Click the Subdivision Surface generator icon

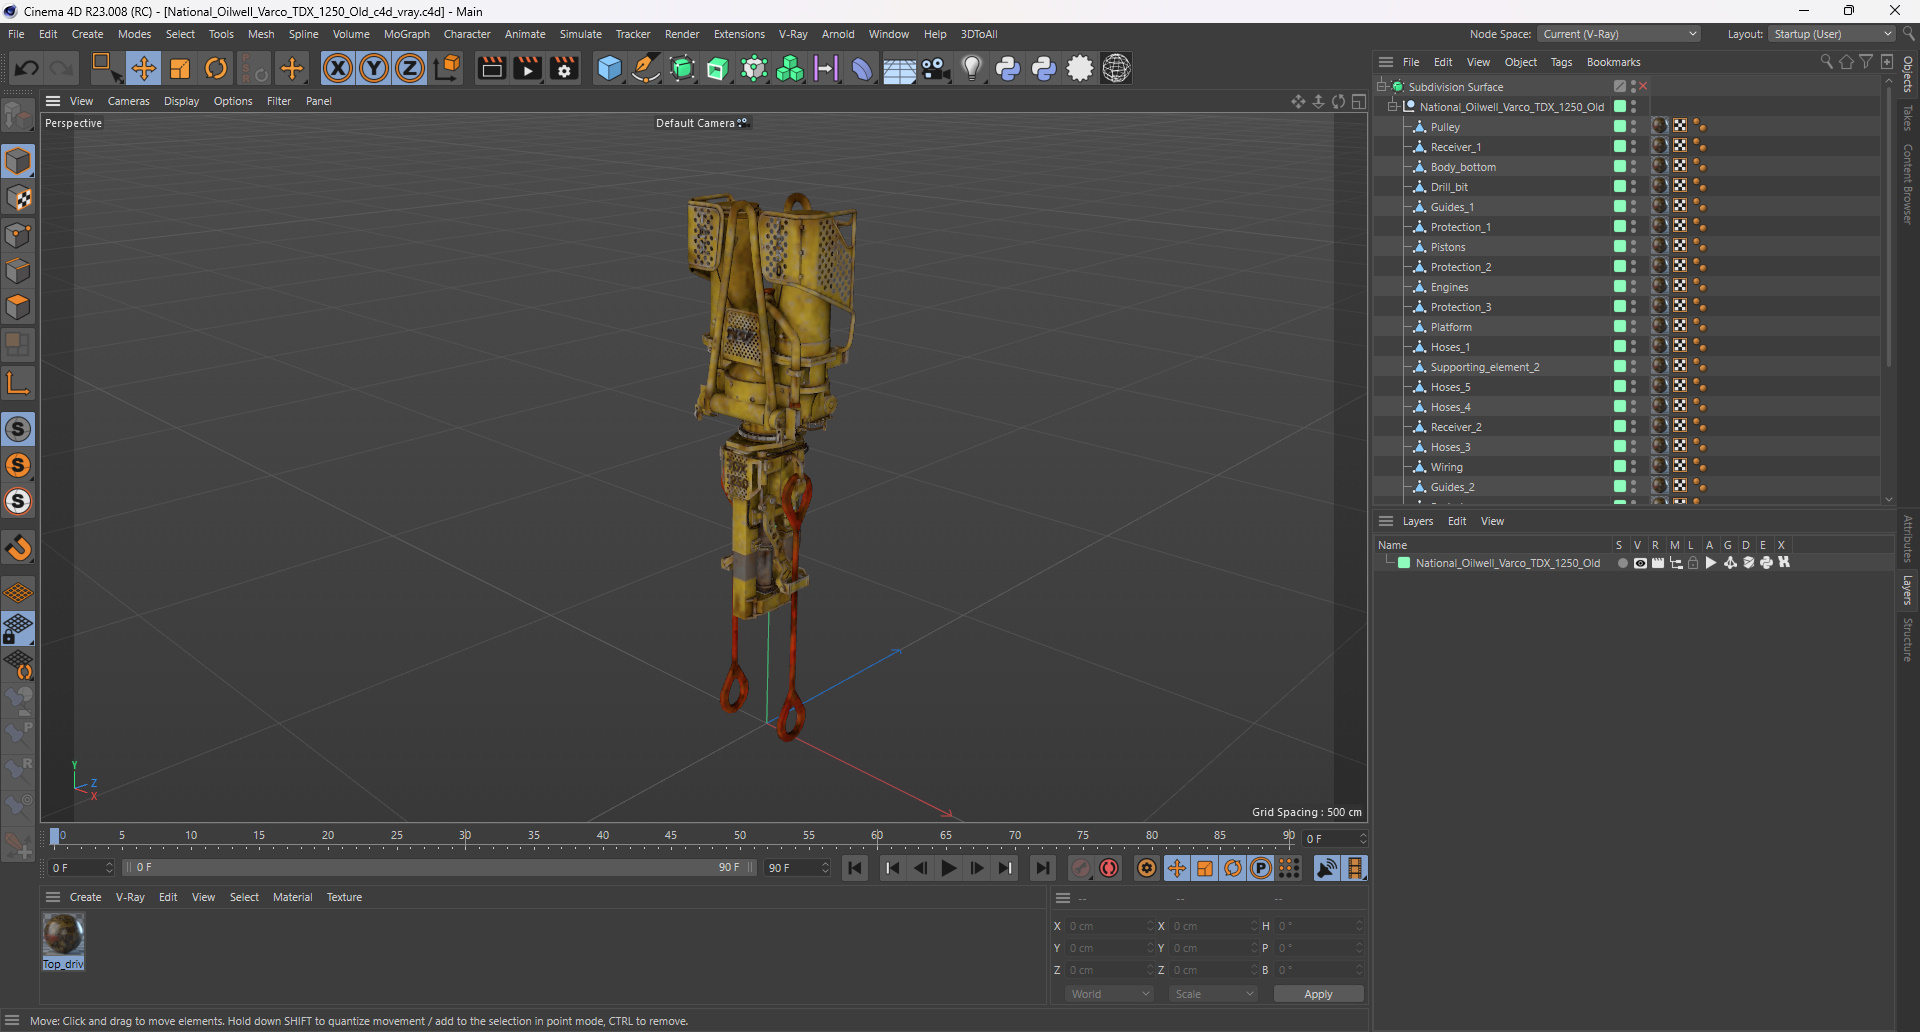(682, 68)
